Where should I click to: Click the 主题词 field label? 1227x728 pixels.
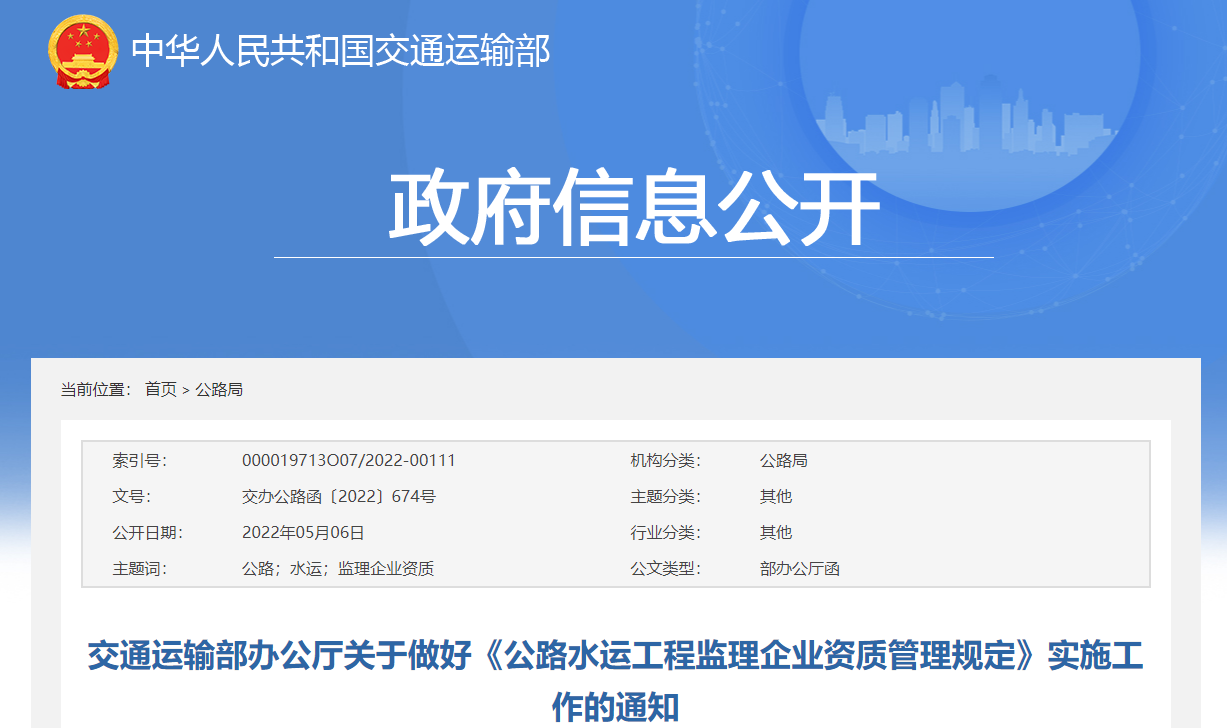pos(139,569)
